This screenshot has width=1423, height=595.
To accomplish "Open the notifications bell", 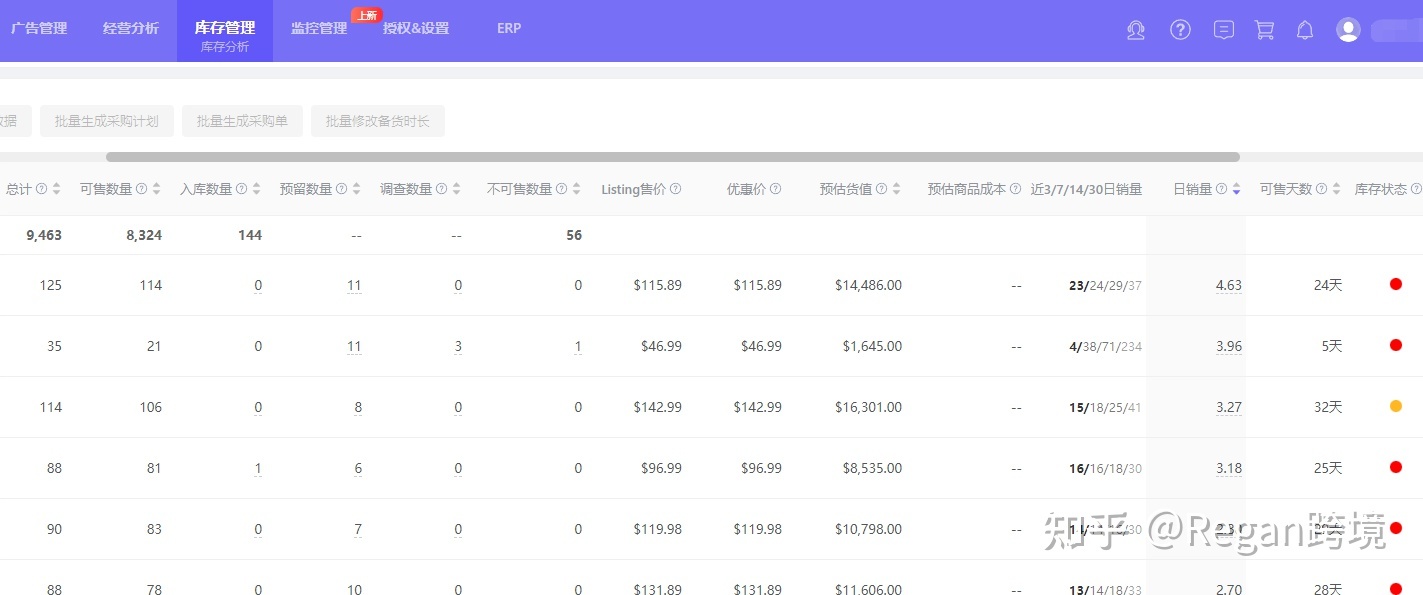I will click(x=1305, y=30).
